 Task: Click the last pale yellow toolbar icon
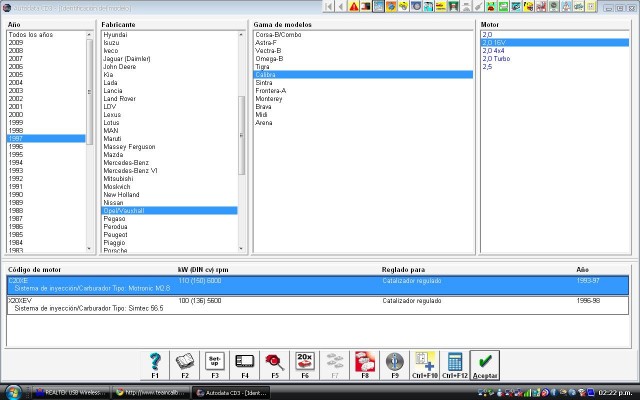(x=591, y=7)
